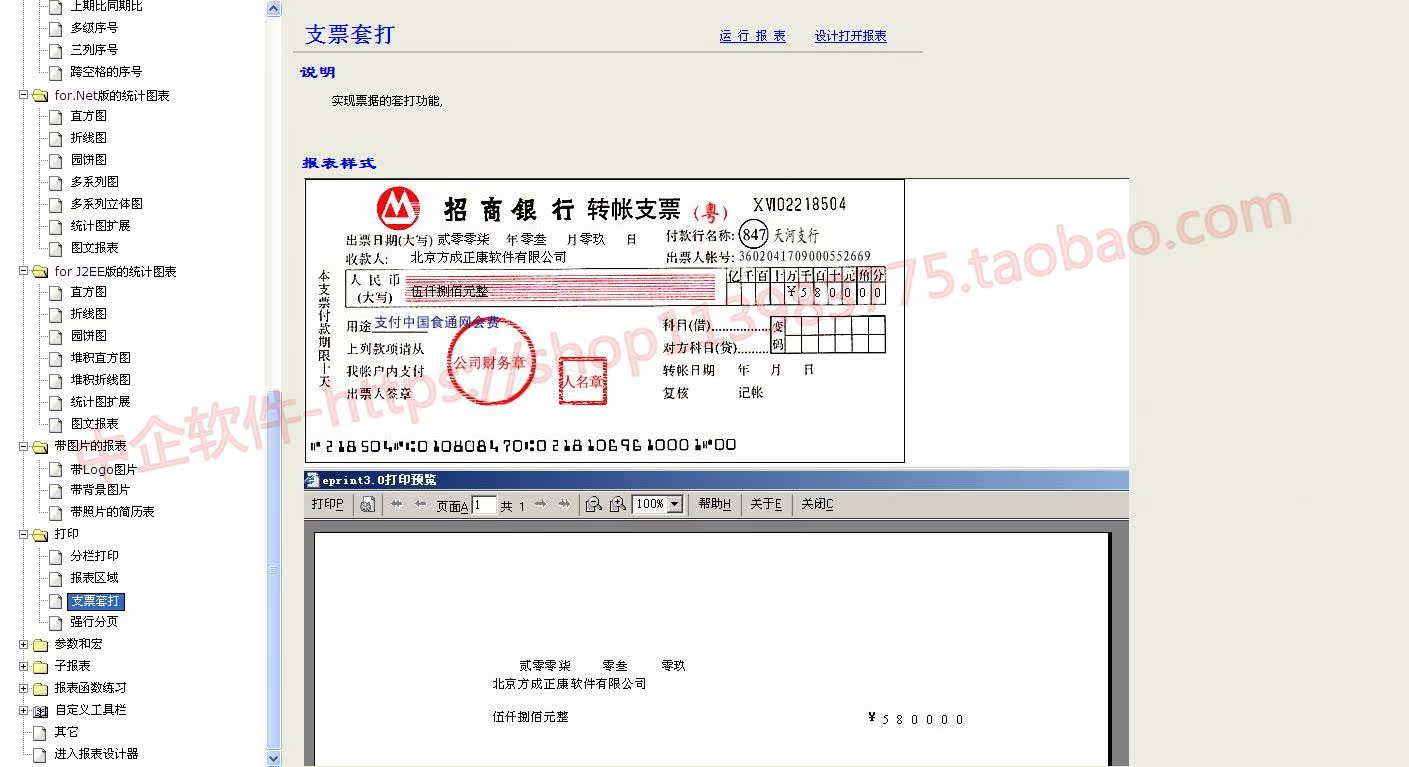Click the 关闭C close button
This screenshot has width=1409, height=767.
pos(817,505)
